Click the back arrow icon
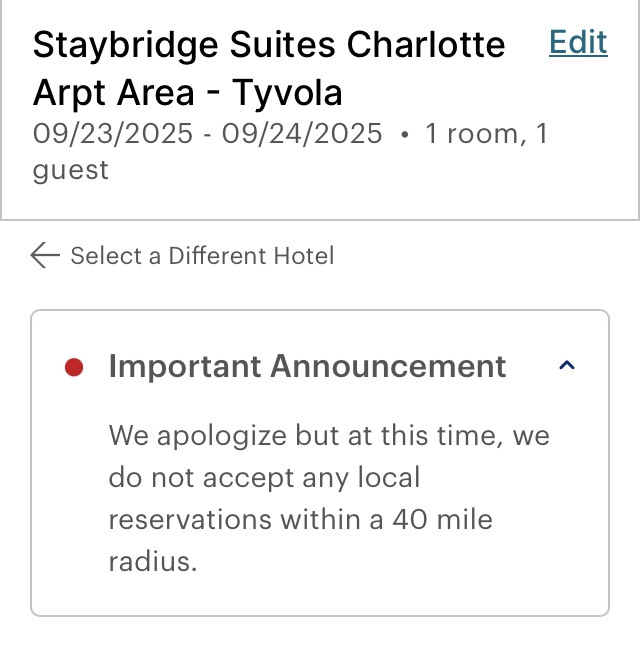The height and width of the screenshot is (648, 640). click(x=45, y=255)
